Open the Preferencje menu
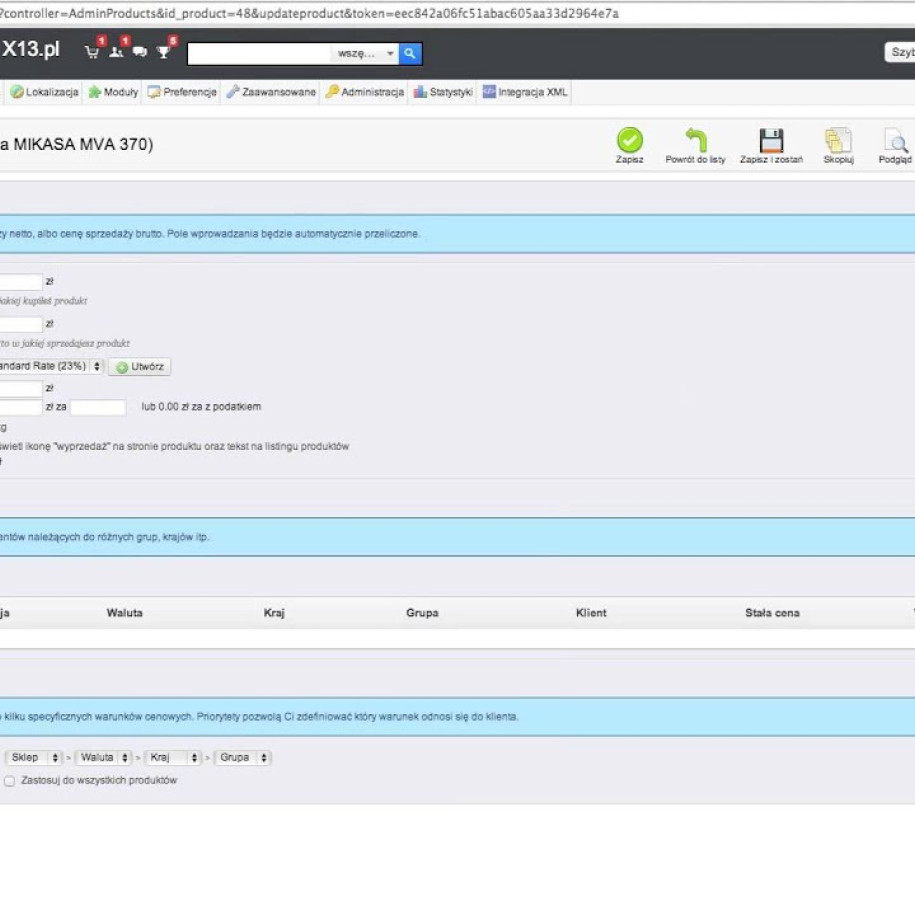The image size is (915, 915). point(182,92)
